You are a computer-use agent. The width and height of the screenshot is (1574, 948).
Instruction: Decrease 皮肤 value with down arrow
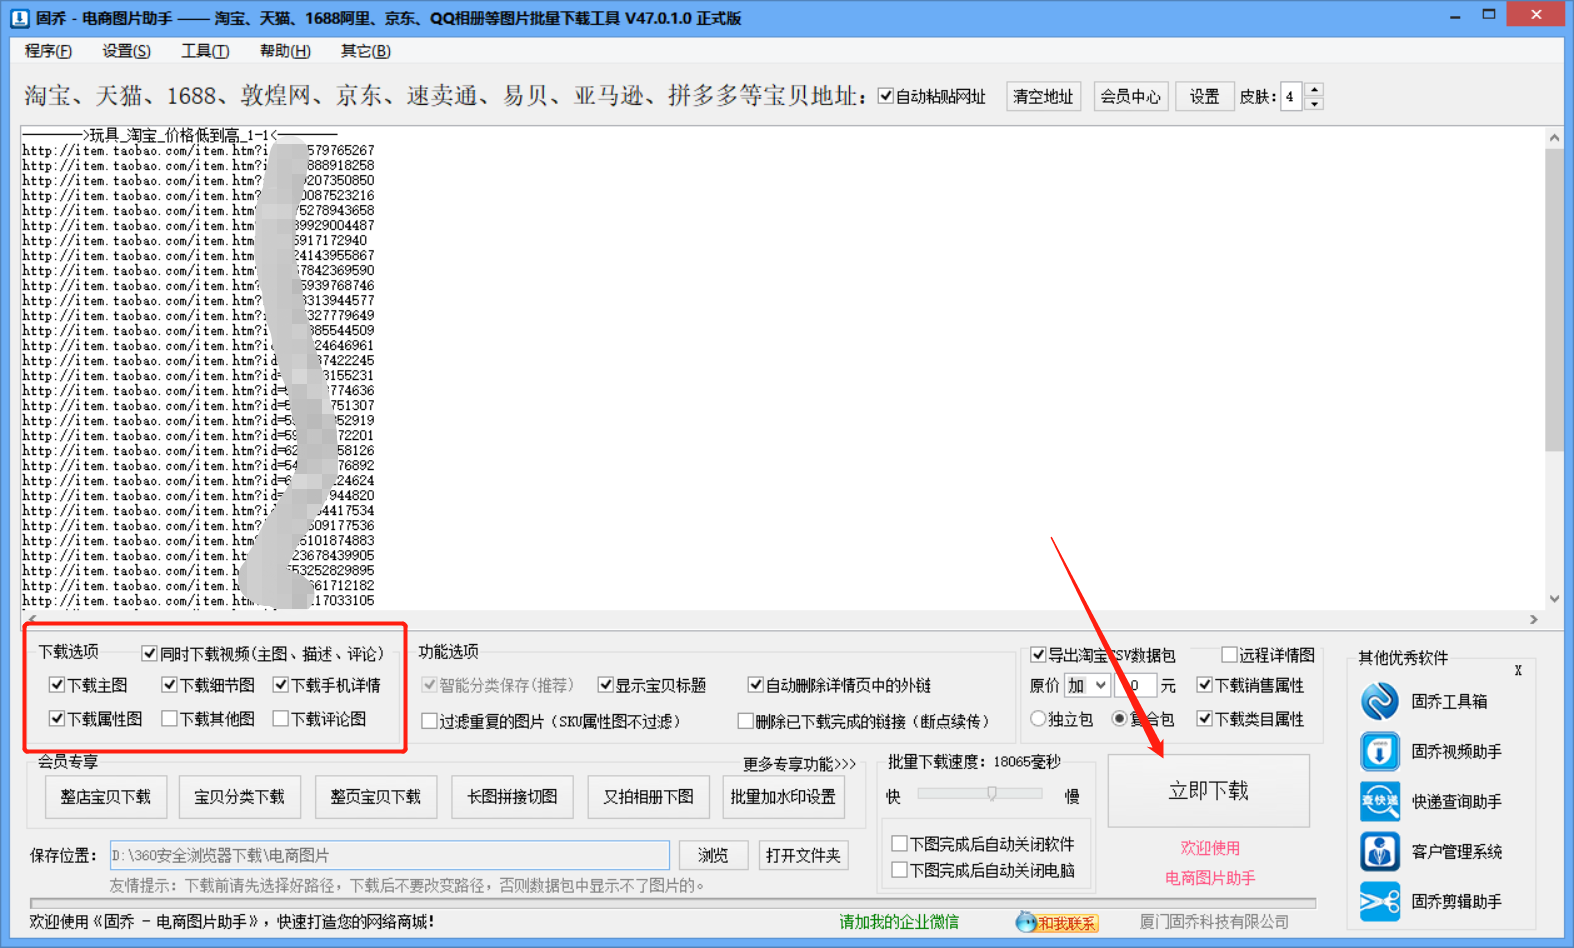(1314, 103)
